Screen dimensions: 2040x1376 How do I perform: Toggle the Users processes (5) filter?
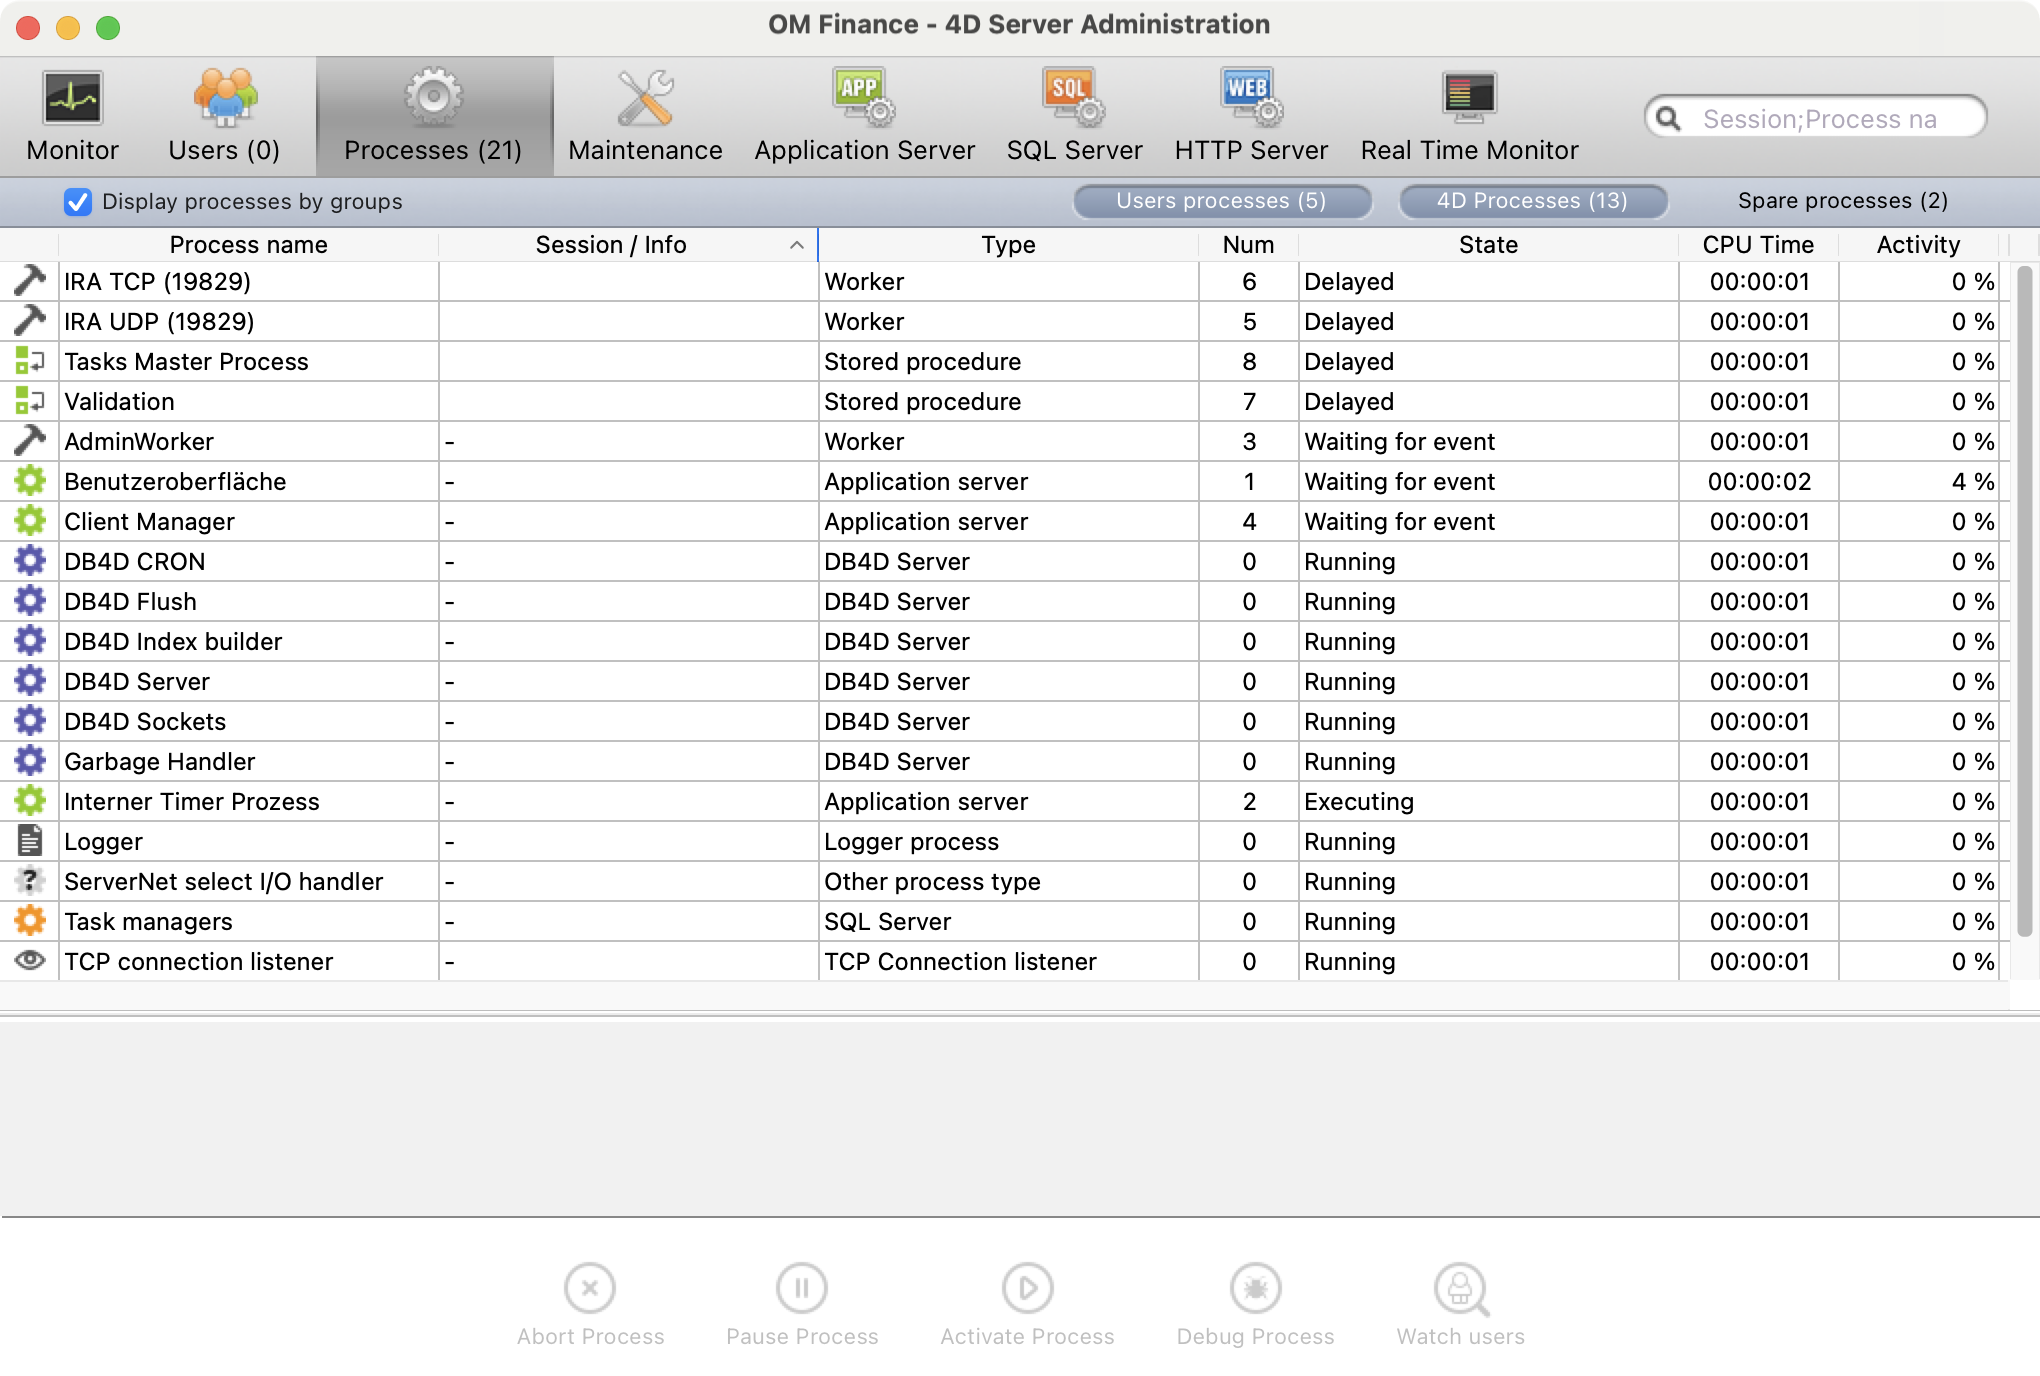point(1222,201)
